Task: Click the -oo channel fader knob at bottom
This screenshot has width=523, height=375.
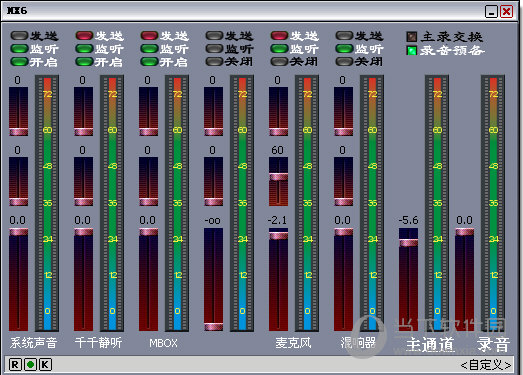Action: (x=213, y=327)
